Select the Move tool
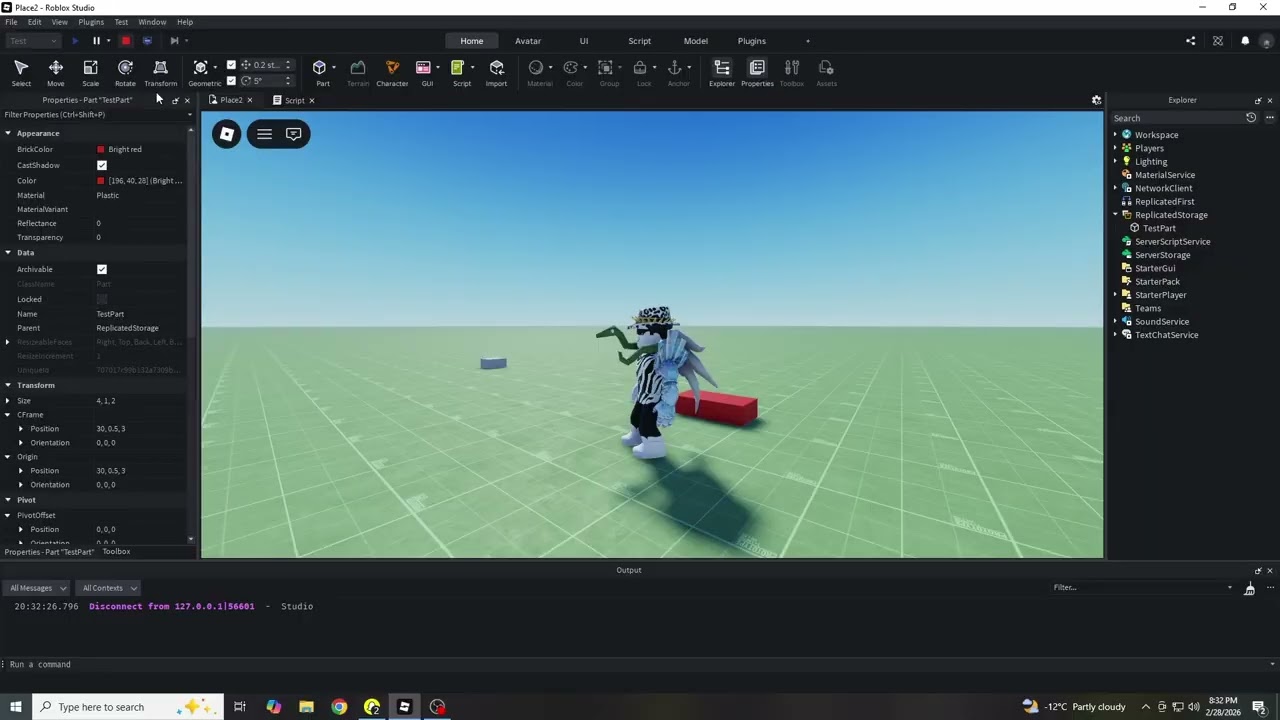Viewport: 1280px width, 720px height. point(55,72)
